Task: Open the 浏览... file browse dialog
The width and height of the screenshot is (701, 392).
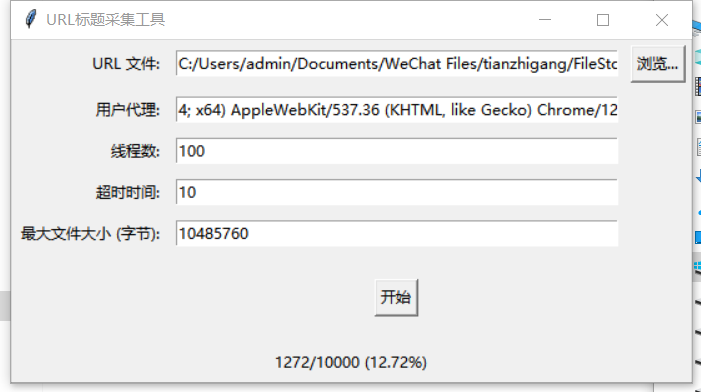Action: (x=658, y=64)
